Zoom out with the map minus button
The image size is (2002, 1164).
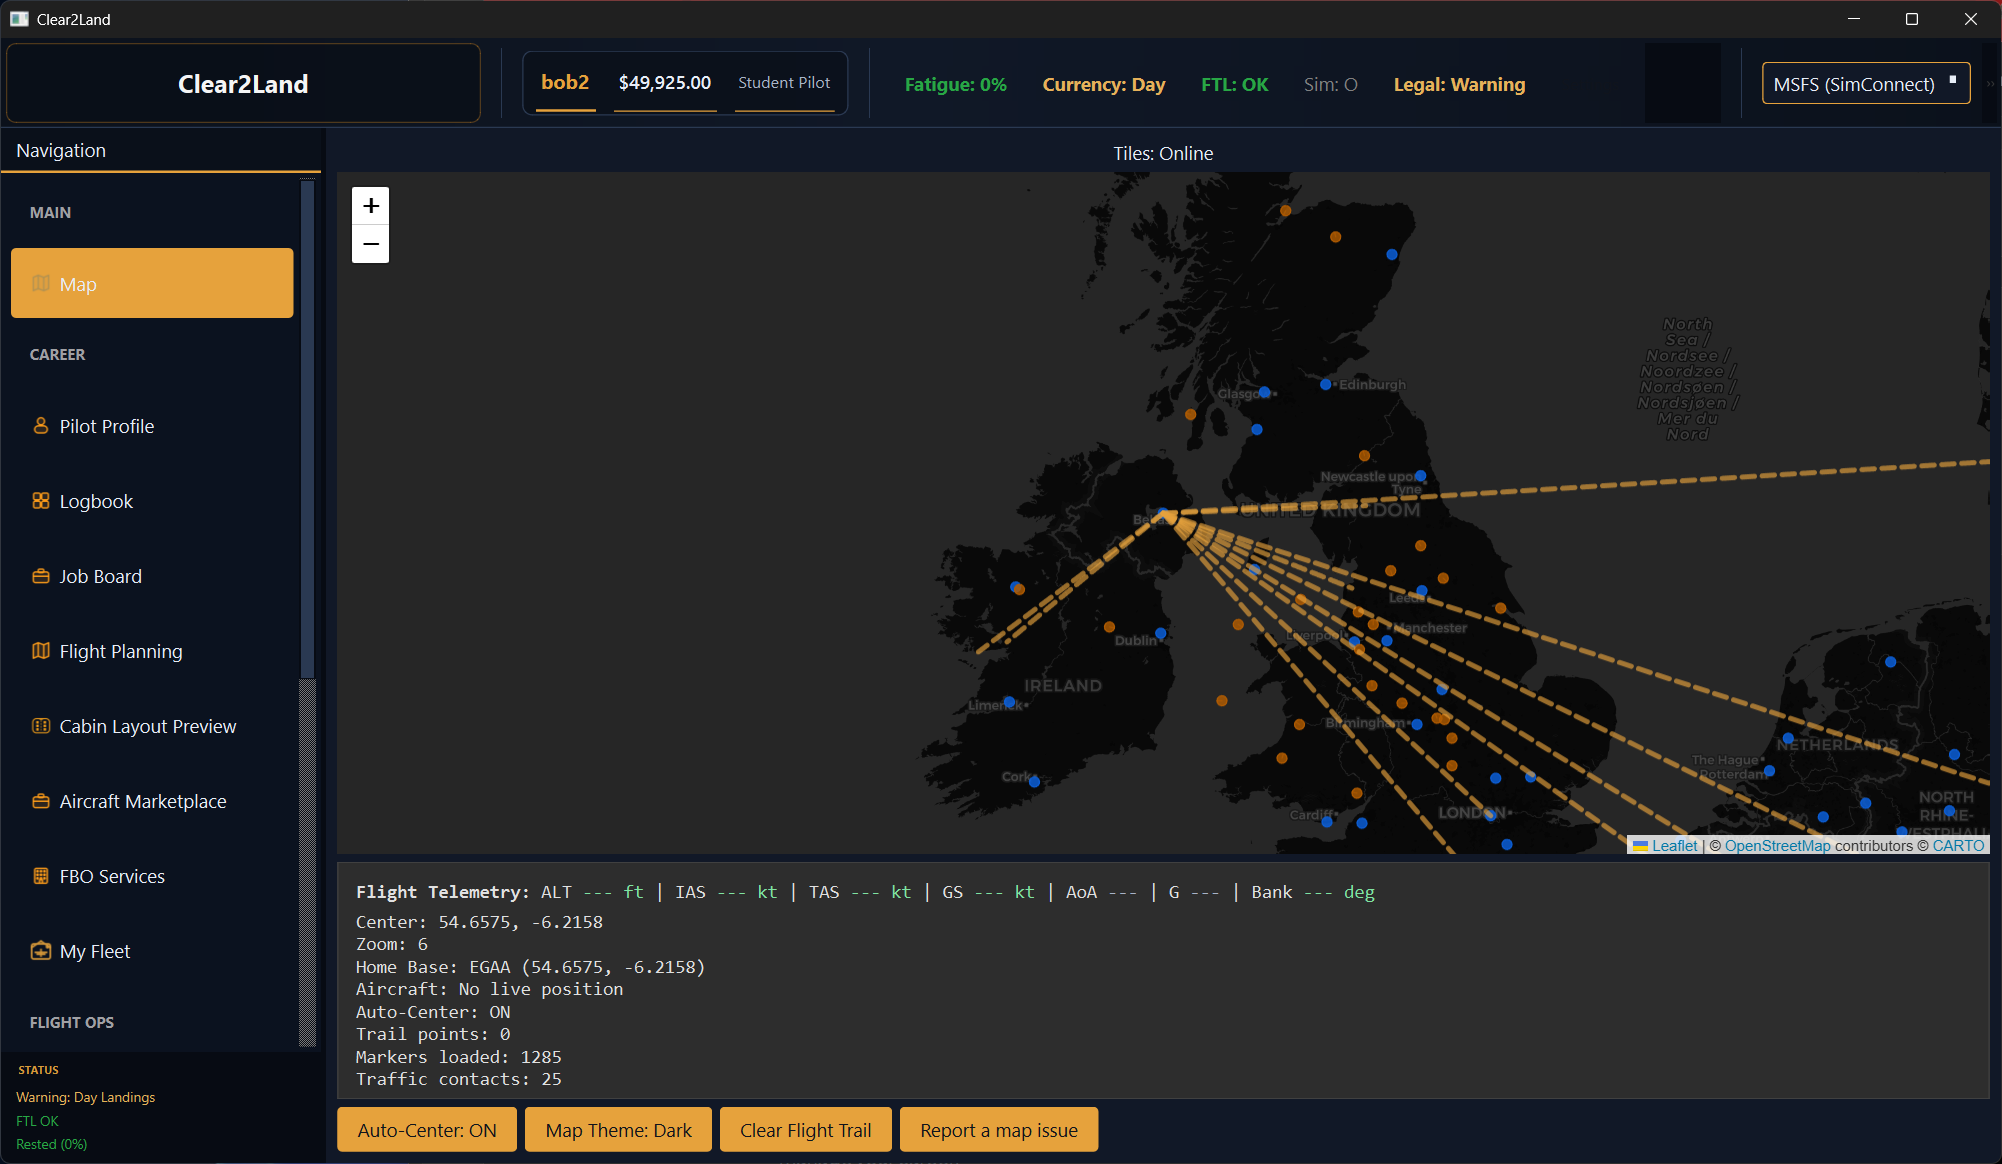pyautogui.click(x=371, y=244)
